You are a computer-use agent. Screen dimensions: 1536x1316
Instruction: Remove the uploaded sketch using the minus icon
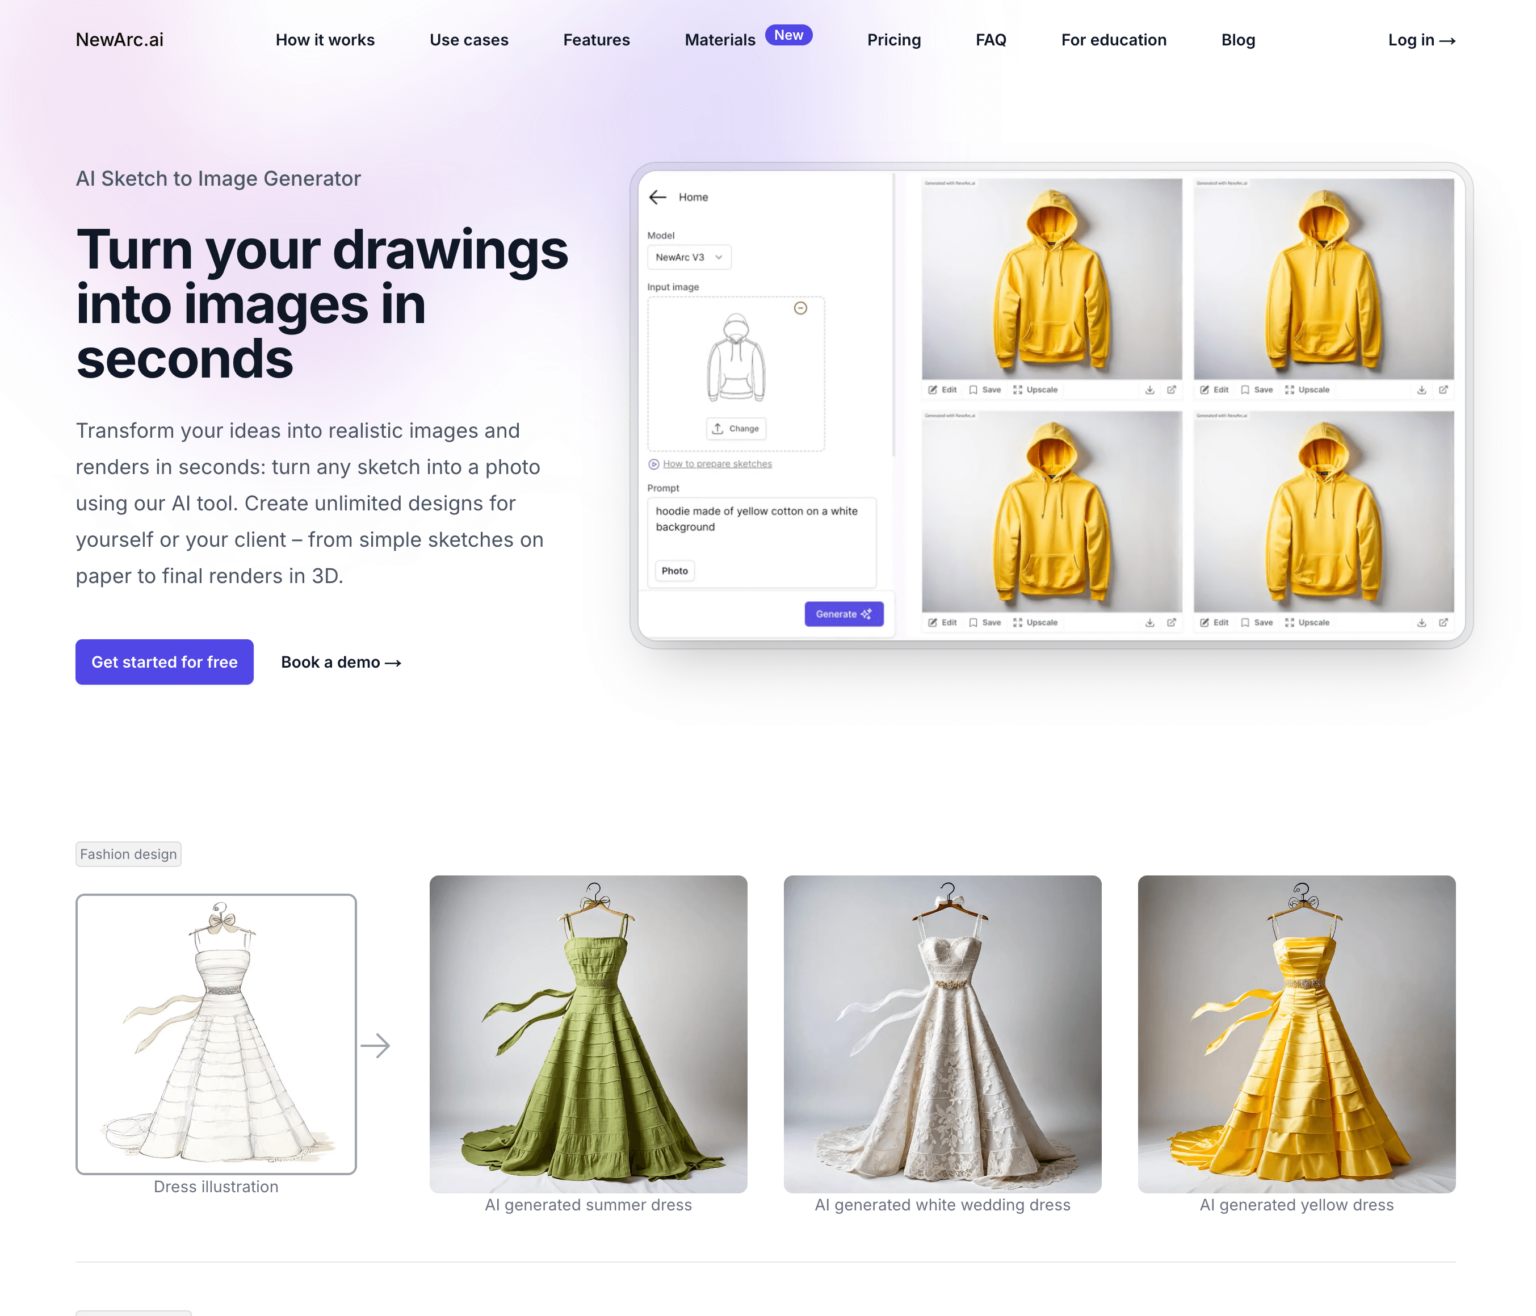[800, 308]
